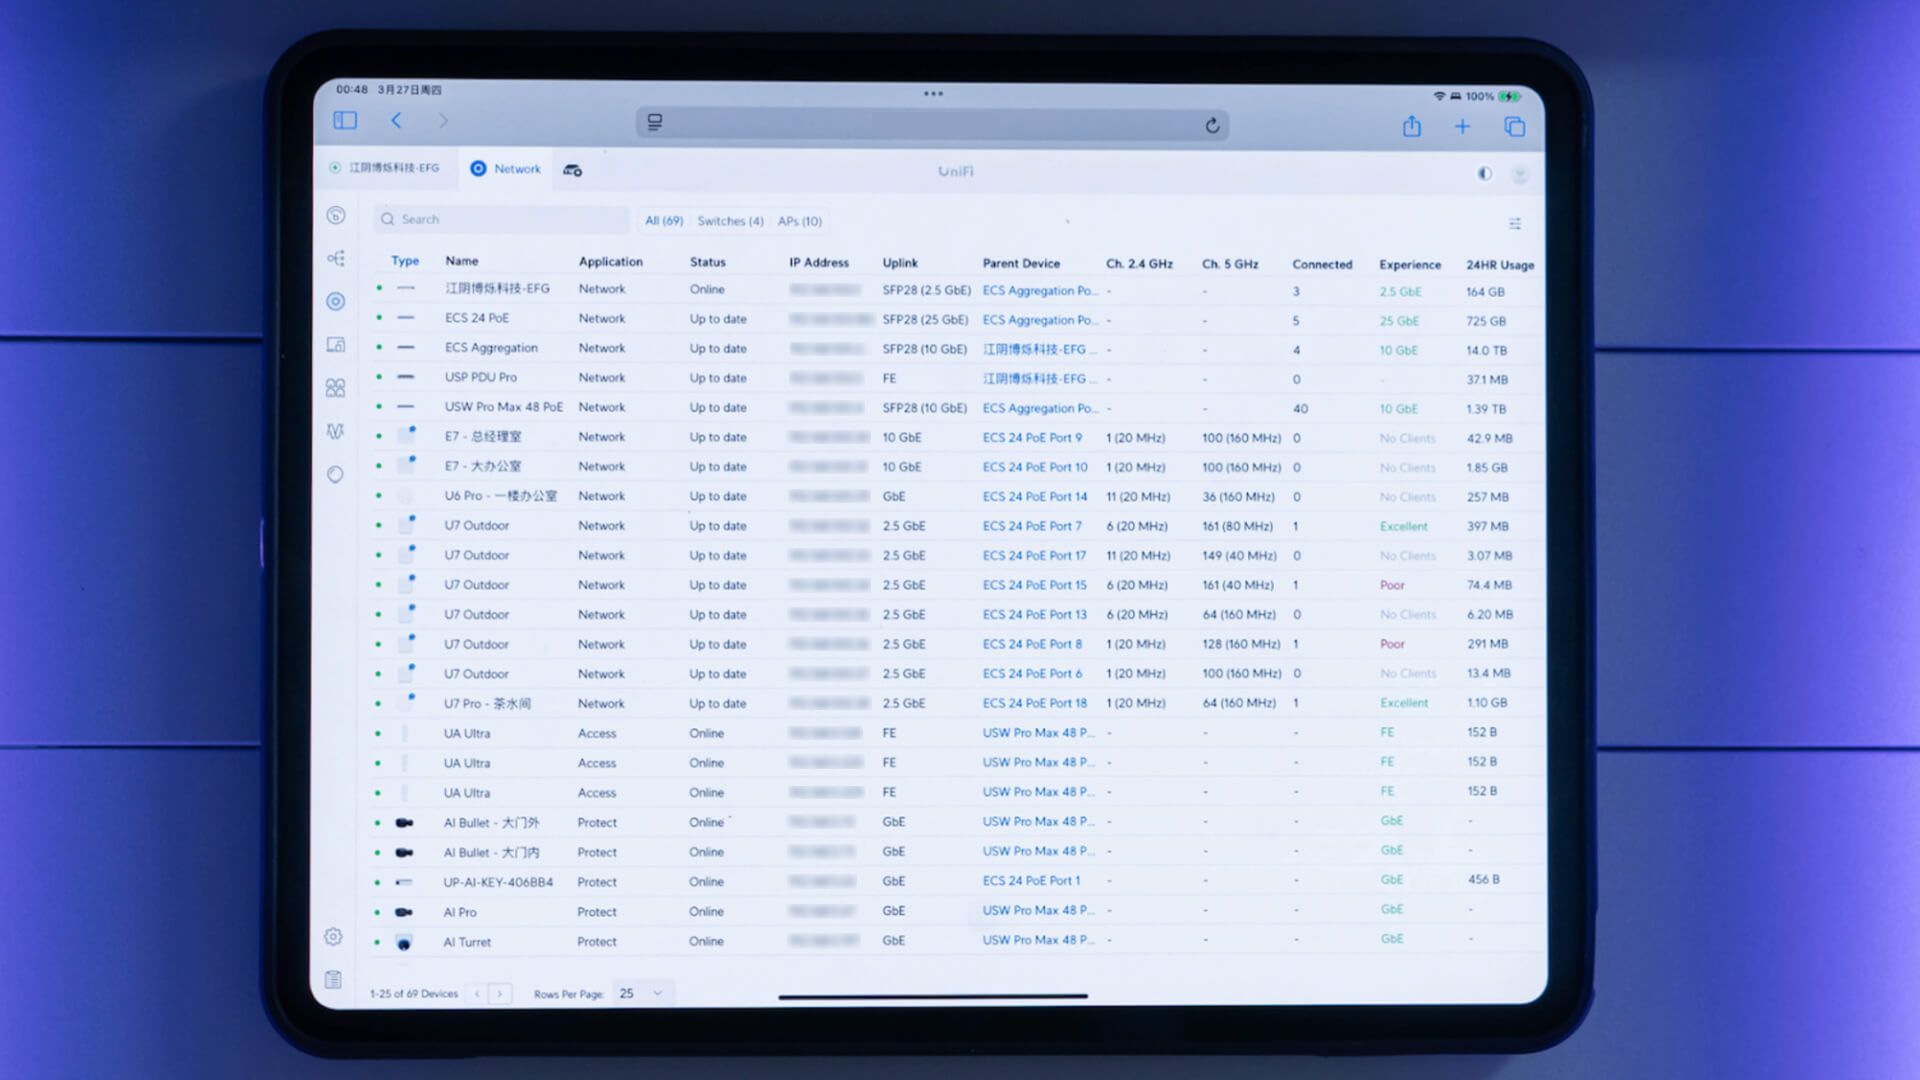Open the Topology view in the sidebar
This screenshot has height=1080, width=1920.
[336, 258]
